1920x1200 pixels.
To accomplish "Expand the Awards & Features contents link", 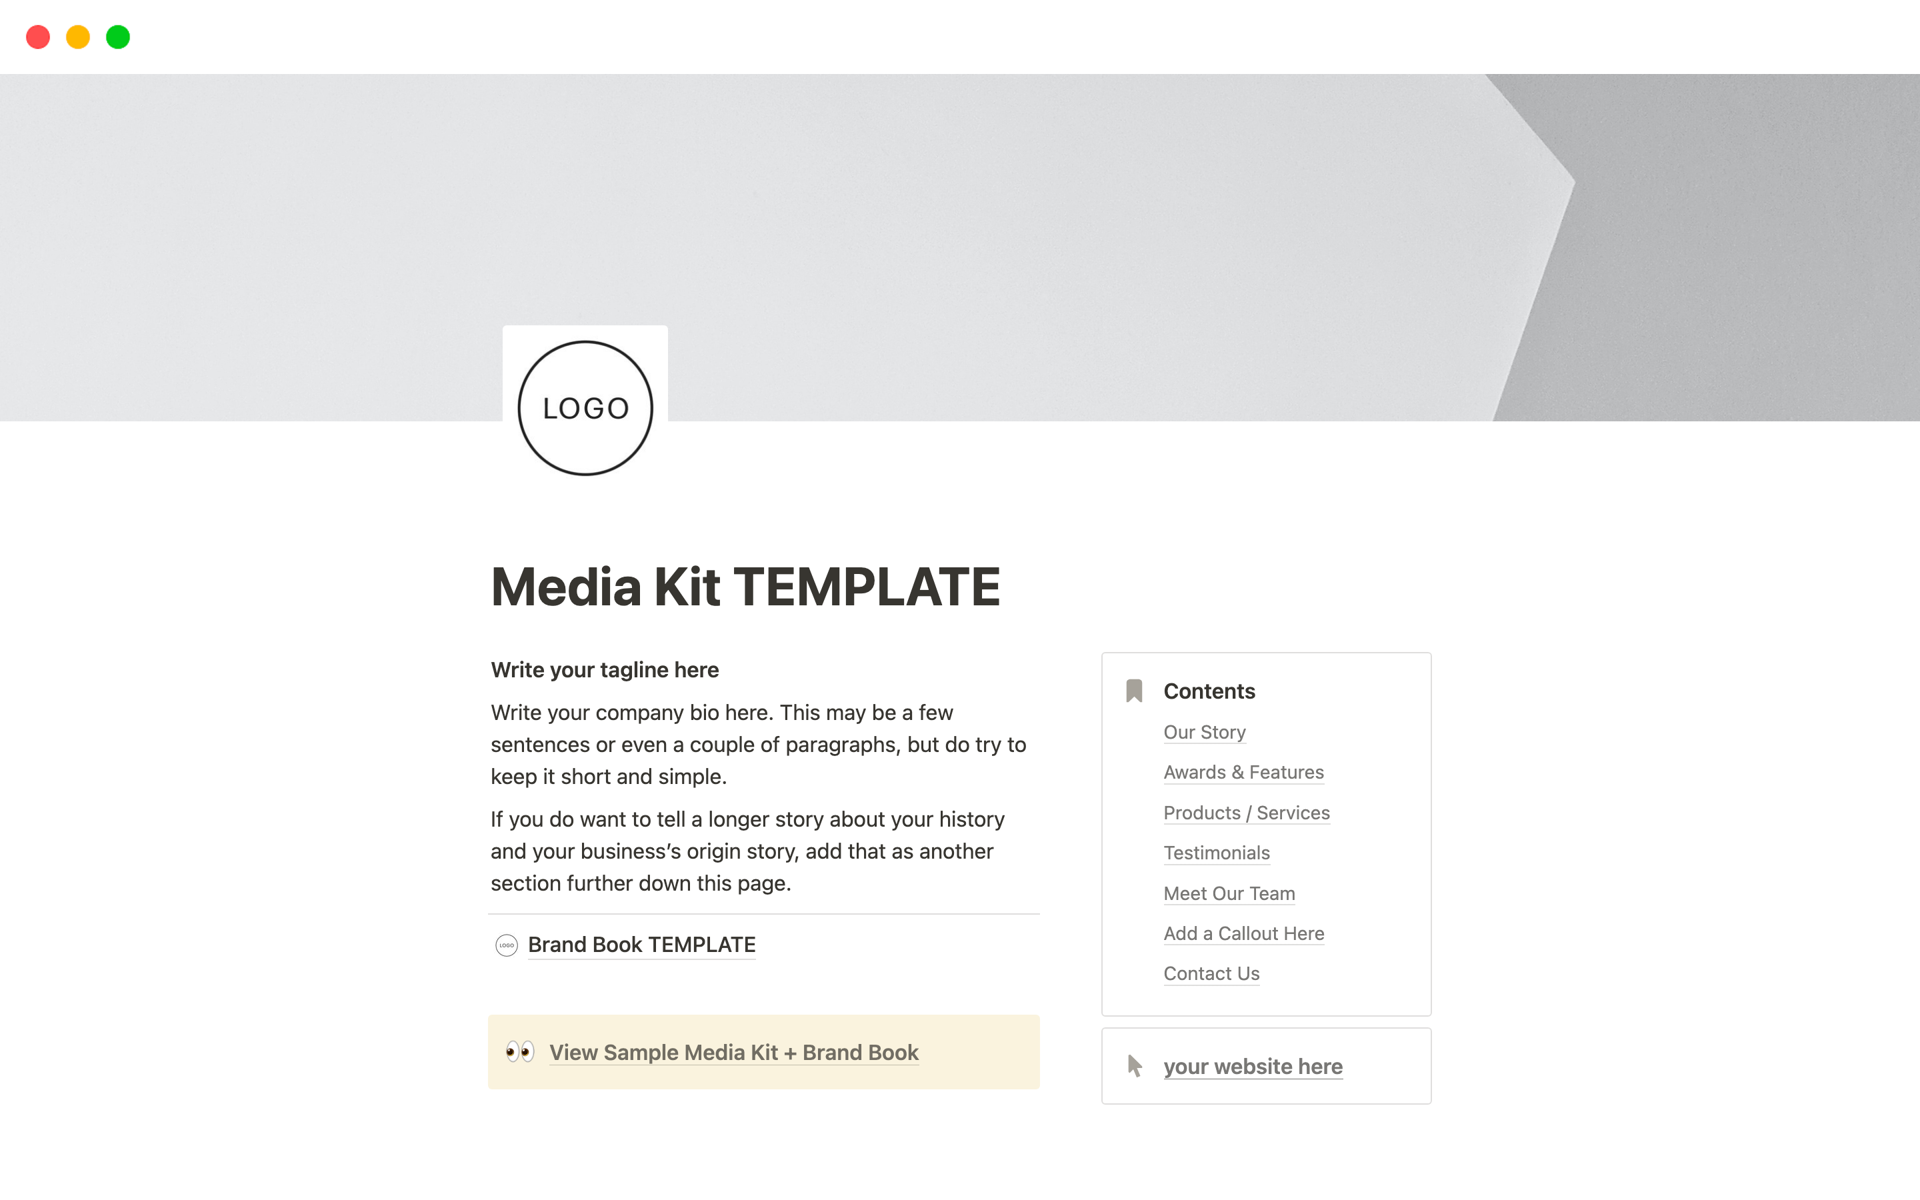I will [1243, 771].
